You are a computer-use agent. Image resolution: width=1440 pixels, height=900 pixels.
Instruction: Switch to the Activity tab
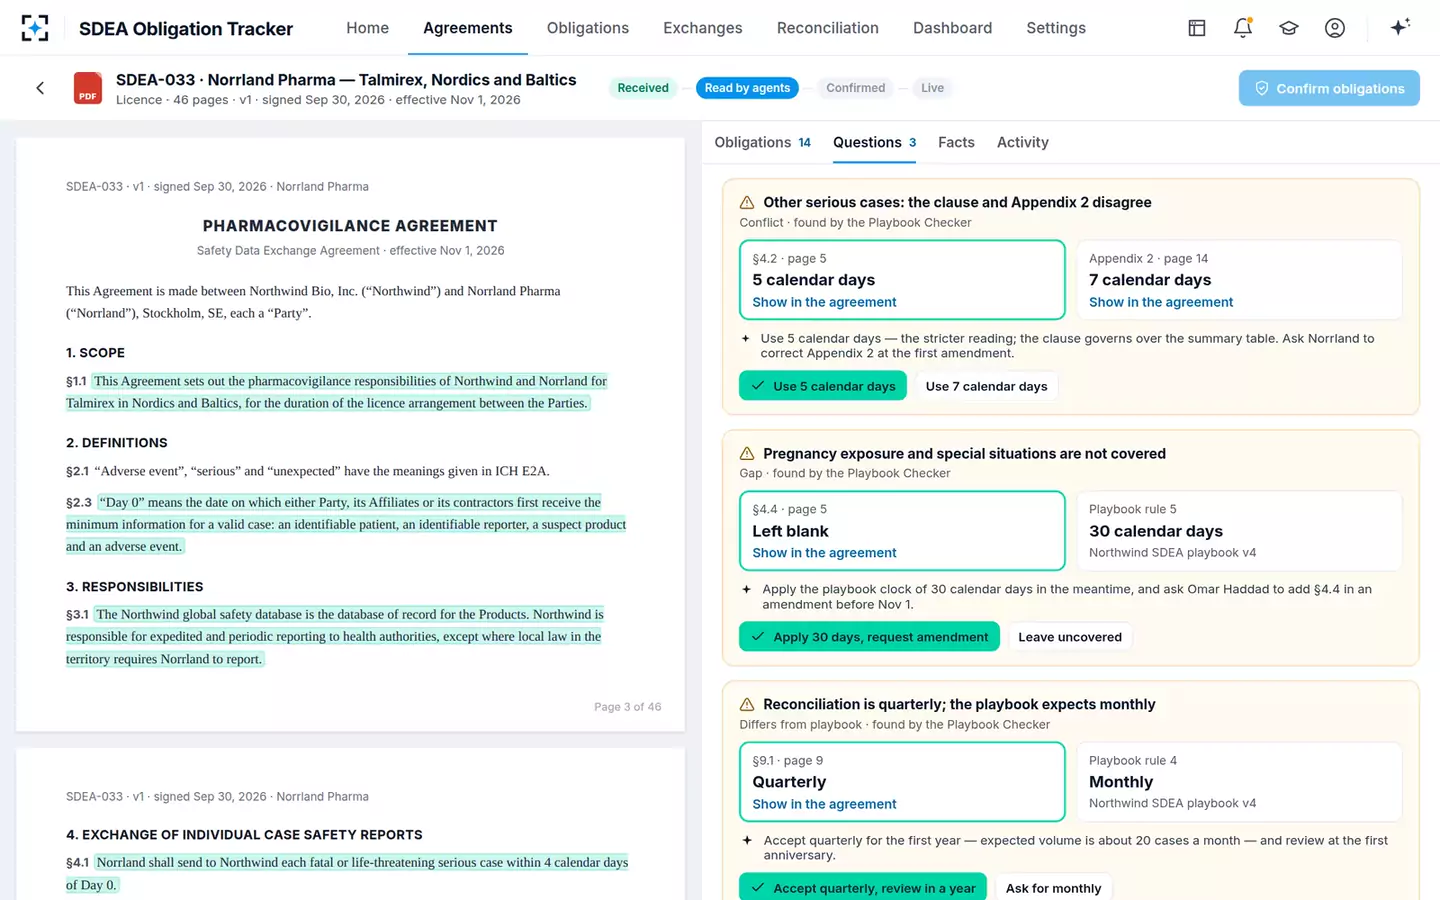point(1023,142)
